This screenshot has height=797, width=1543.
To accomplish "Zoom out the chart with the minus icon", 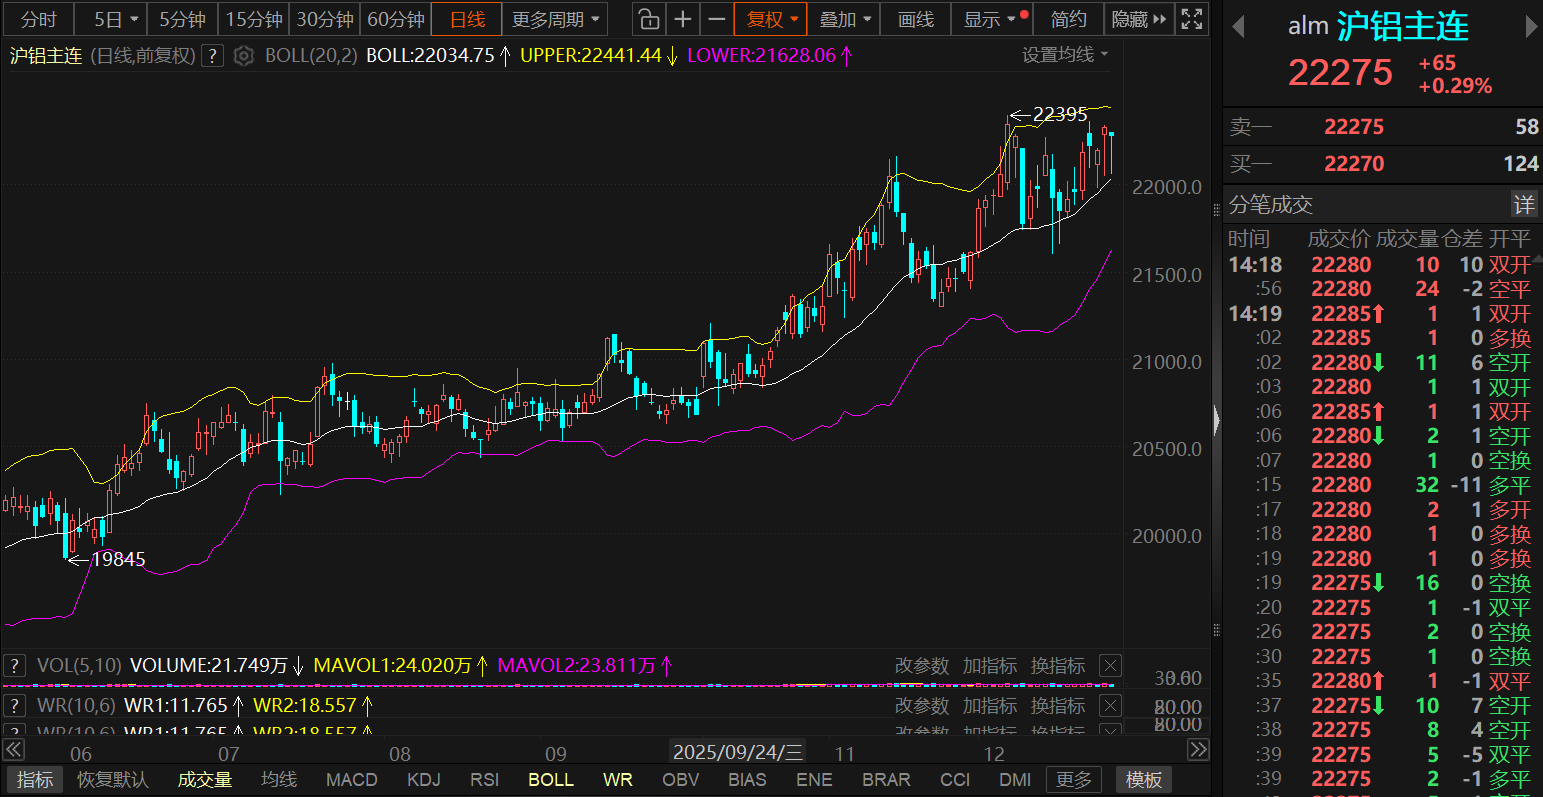I will 716,19.
